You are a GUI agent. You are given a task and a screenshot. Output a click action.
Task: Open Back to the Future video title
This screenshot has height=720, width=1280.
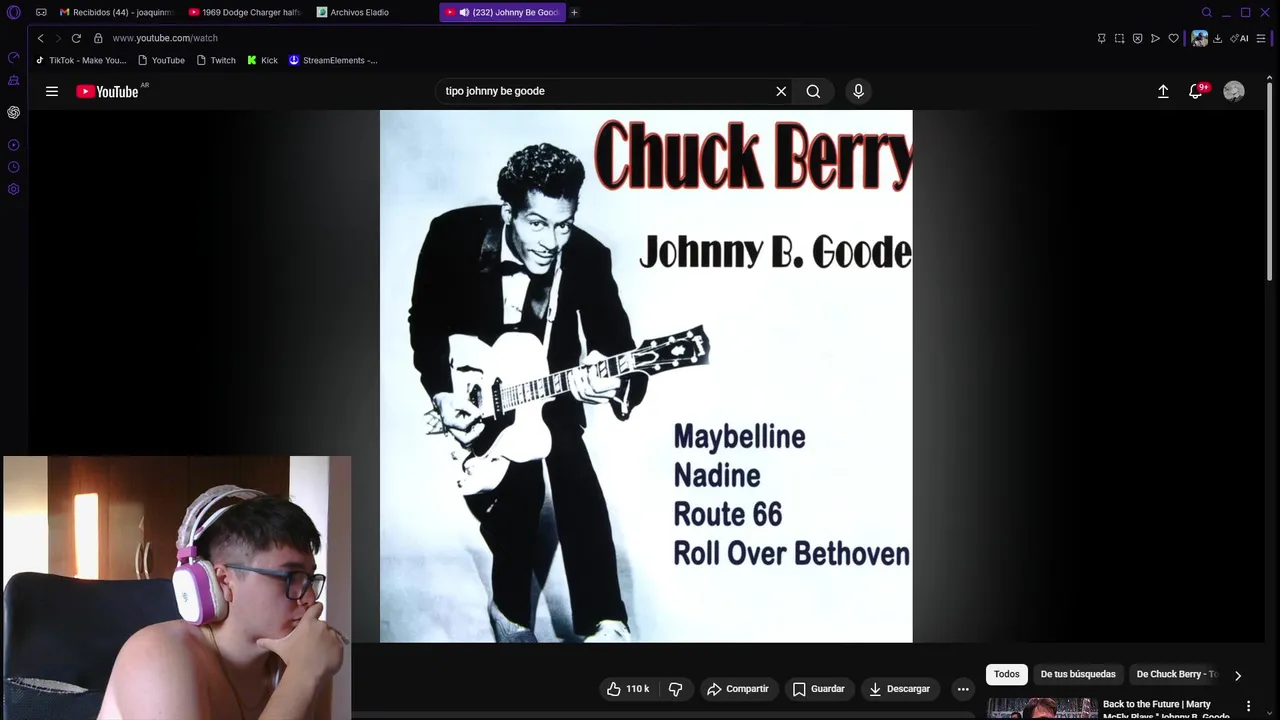pyautogui.click(x=1166, y=709)
